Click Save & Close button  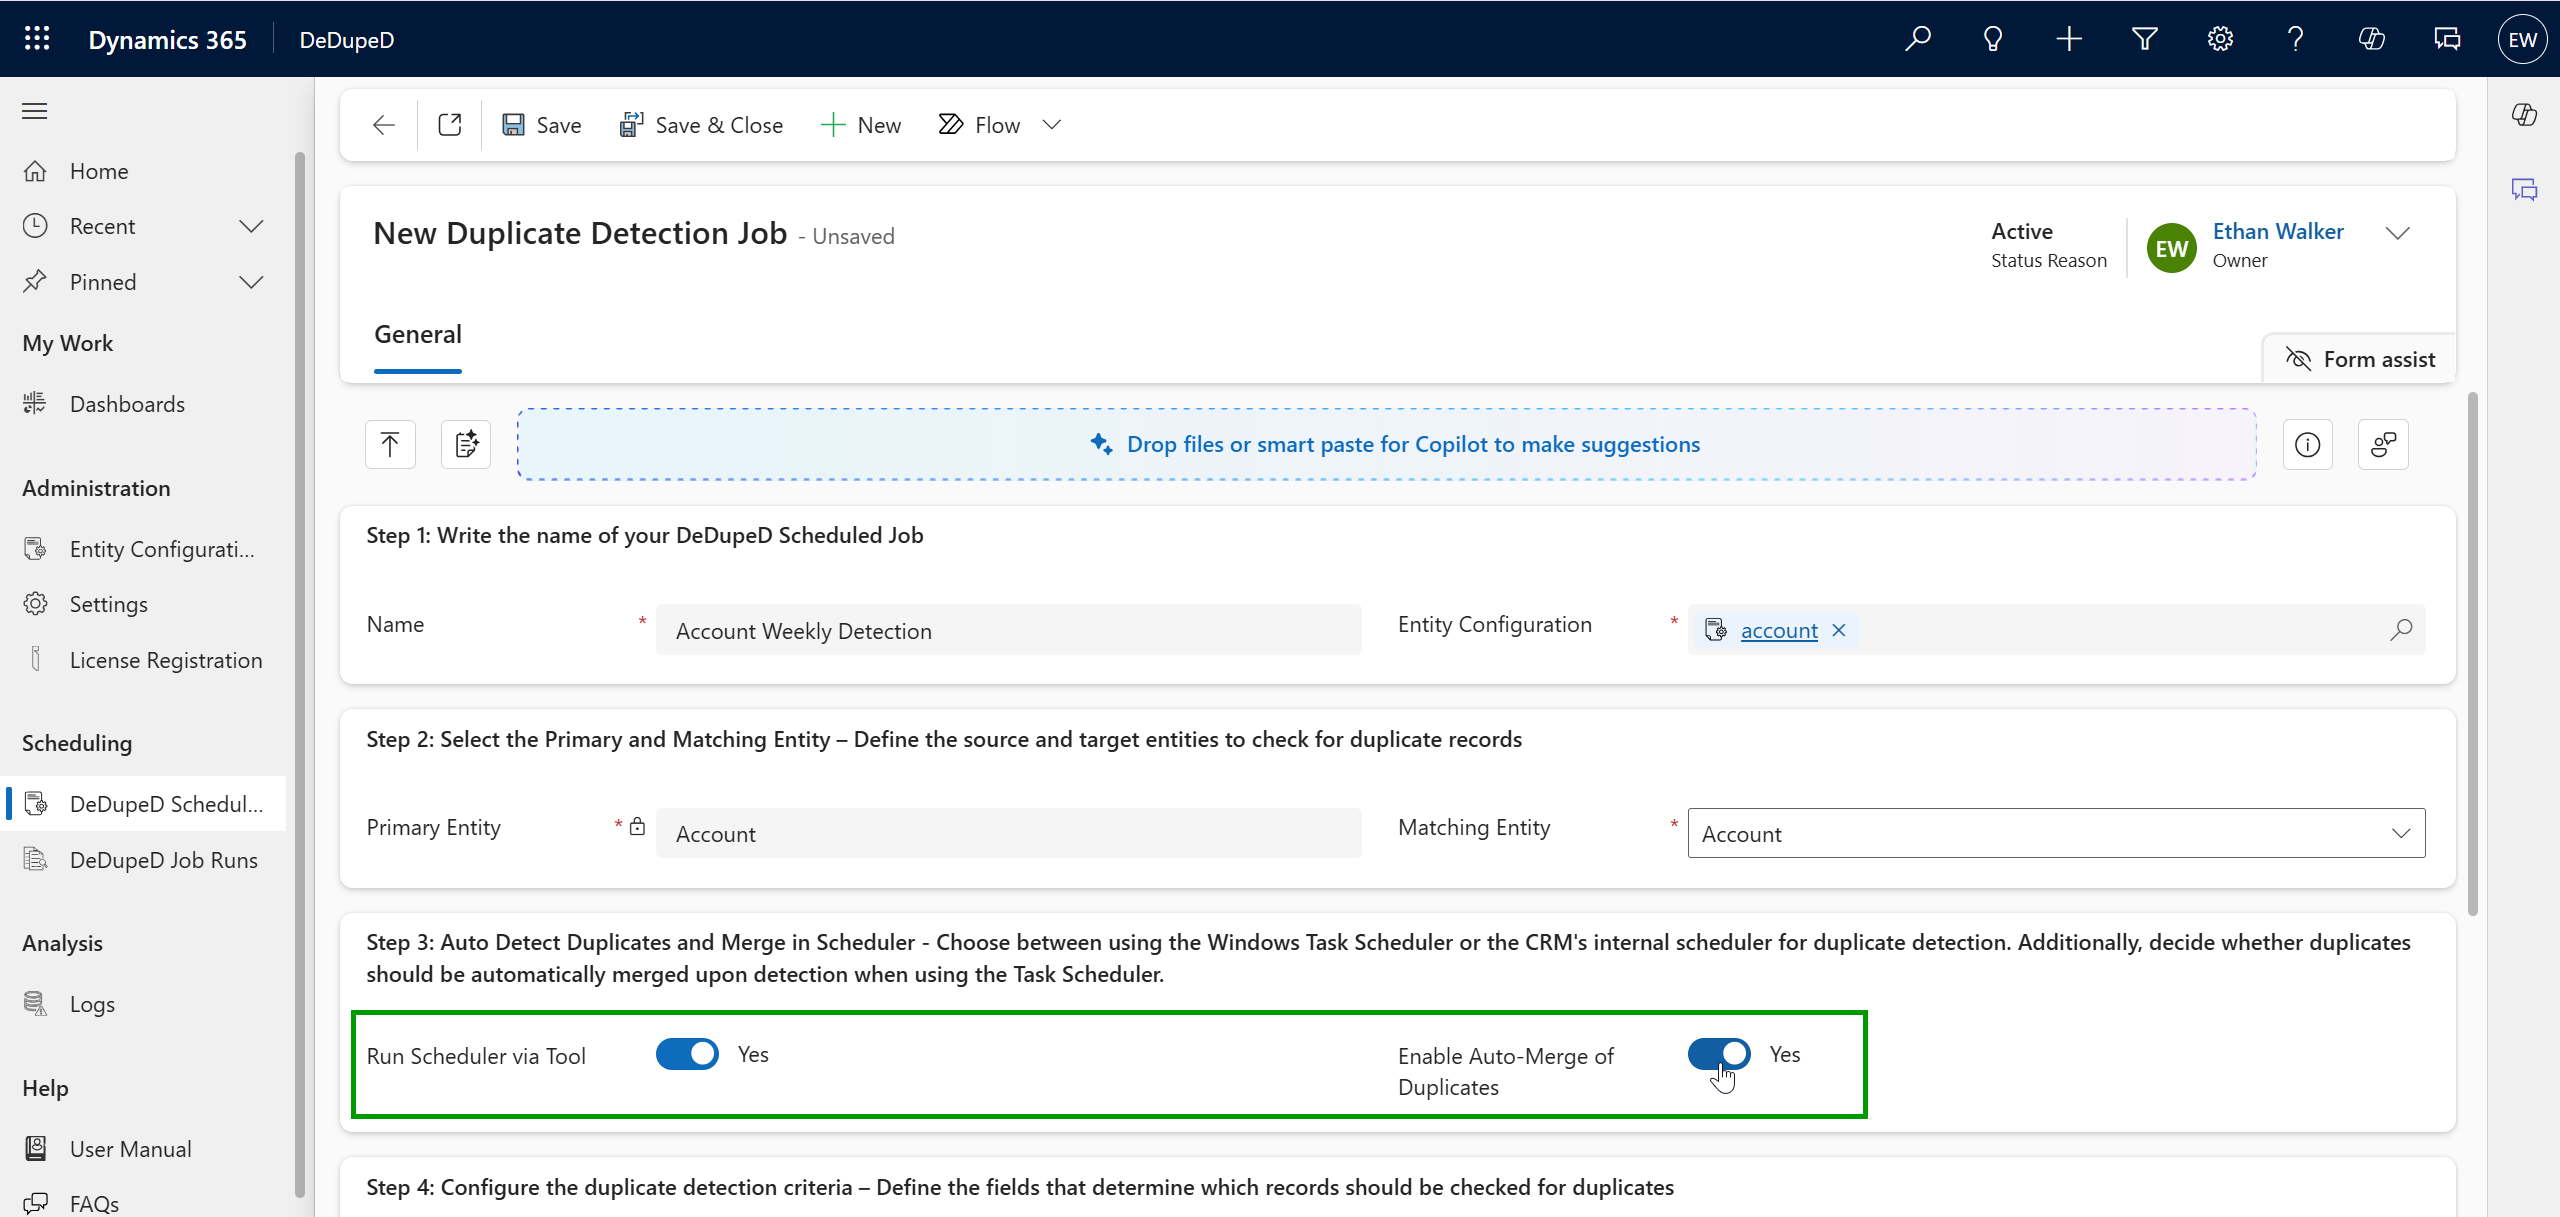click(x=702, y=125)
